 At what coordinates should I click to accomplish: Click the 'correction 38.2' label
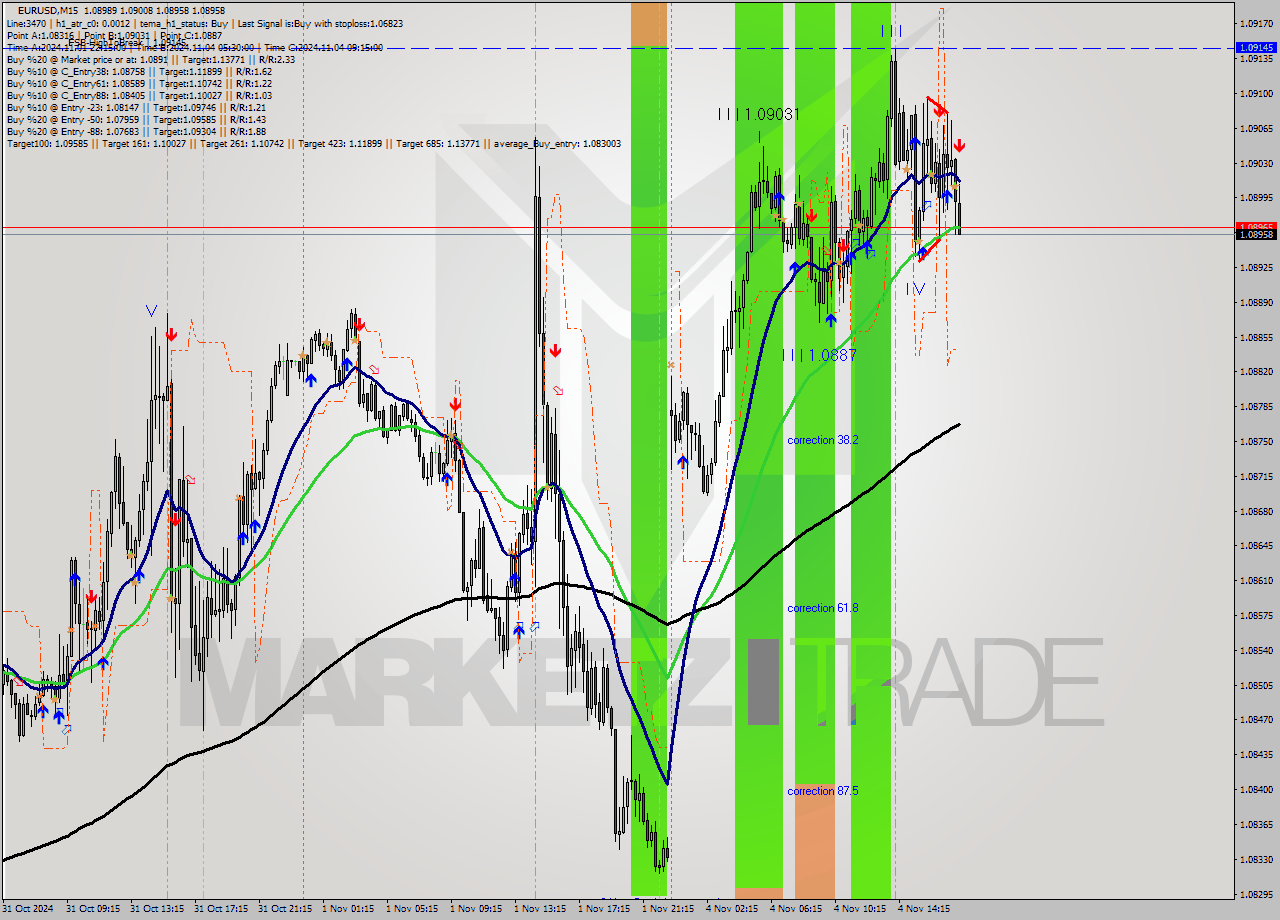click(822, 440)
